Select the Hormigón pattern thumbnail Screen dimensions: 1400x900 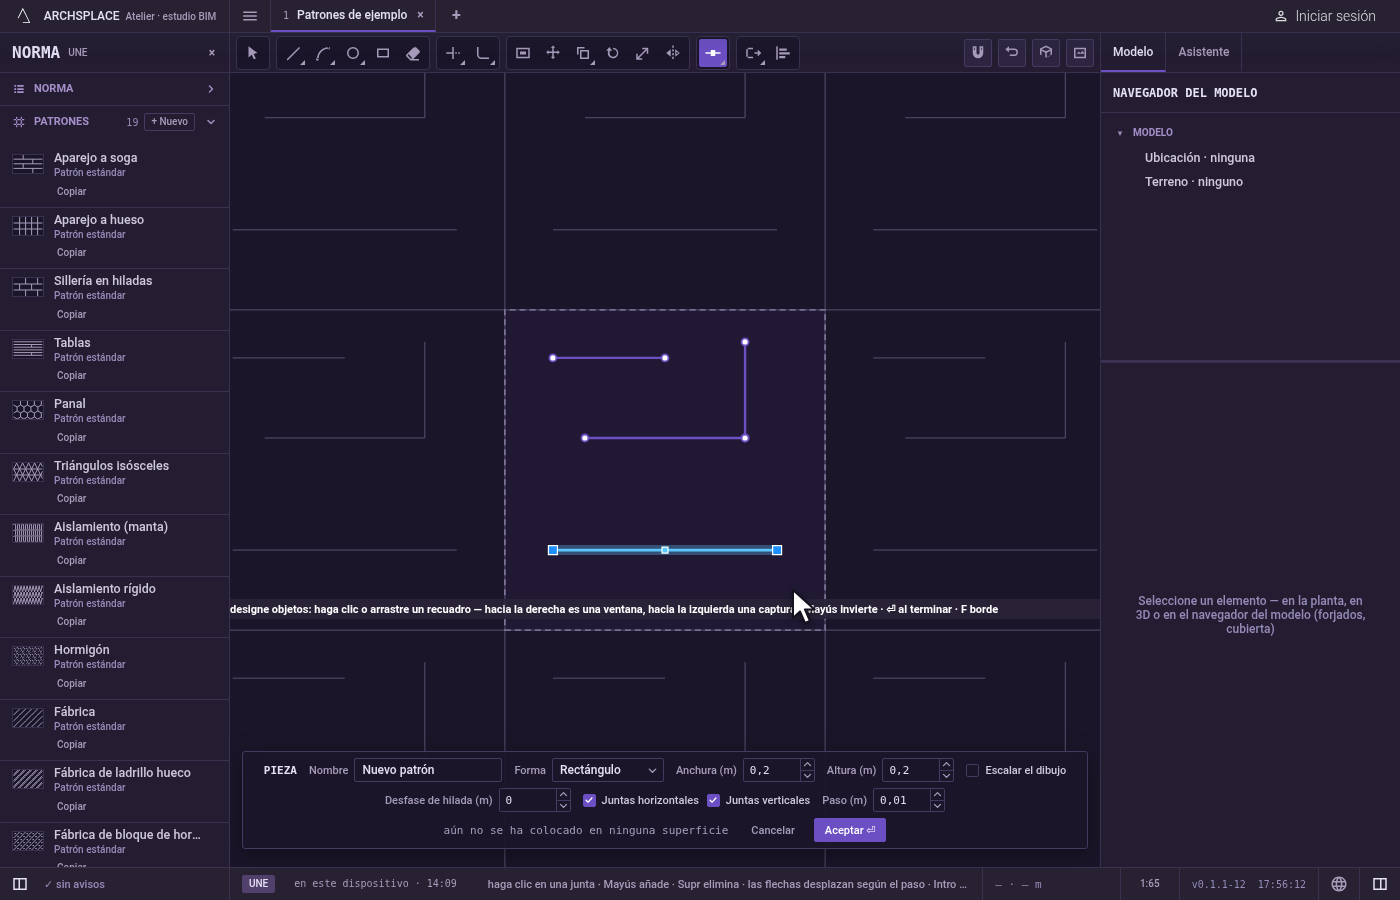point(28,656)
